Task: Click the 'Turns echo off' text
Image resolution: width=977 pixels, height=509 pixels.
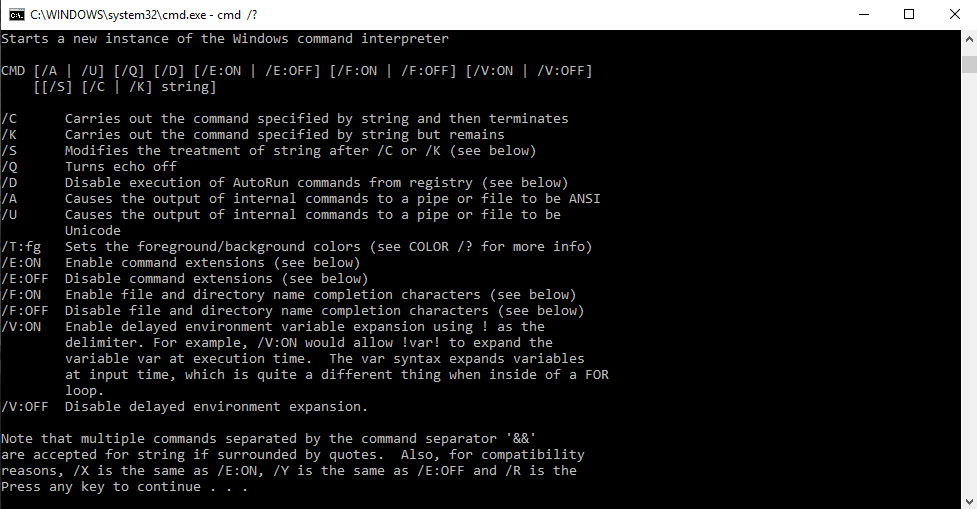Action: click(121, 166)
